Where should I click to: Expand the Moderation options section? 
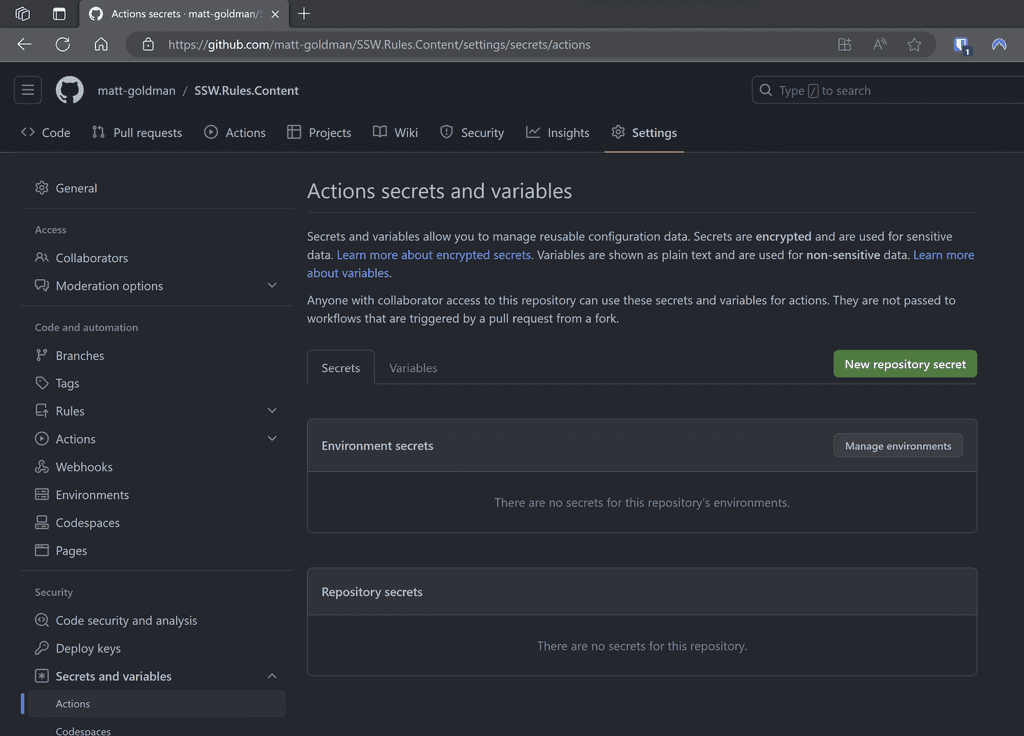(x=272, y=286)
